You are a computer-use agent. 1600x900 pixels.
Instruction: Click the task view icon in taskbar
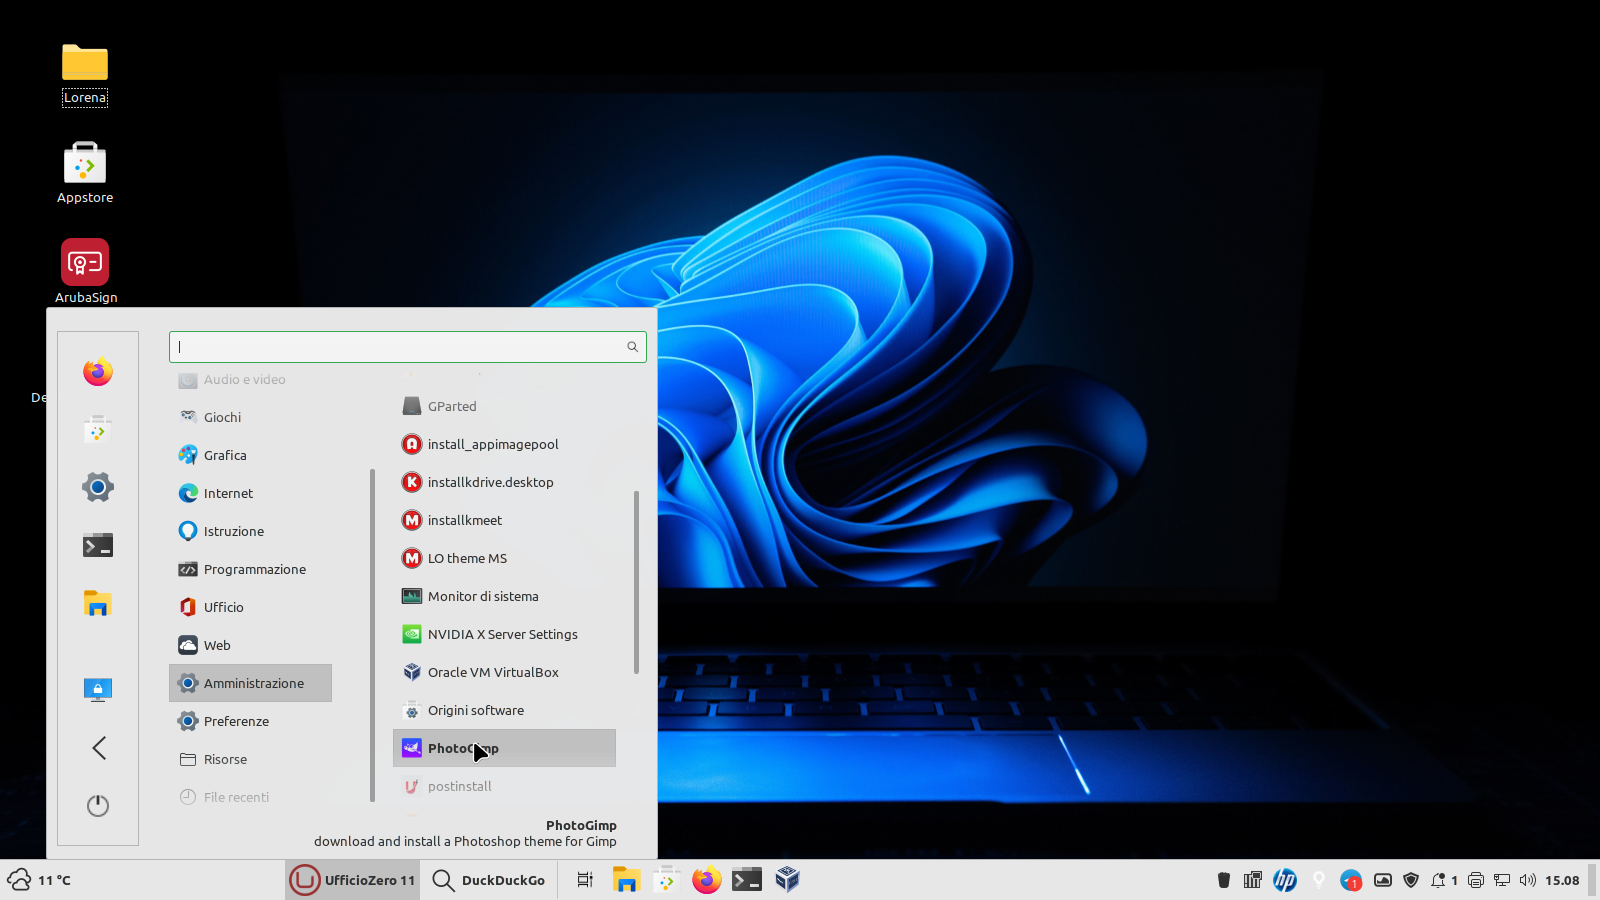[x=585, y=880]
